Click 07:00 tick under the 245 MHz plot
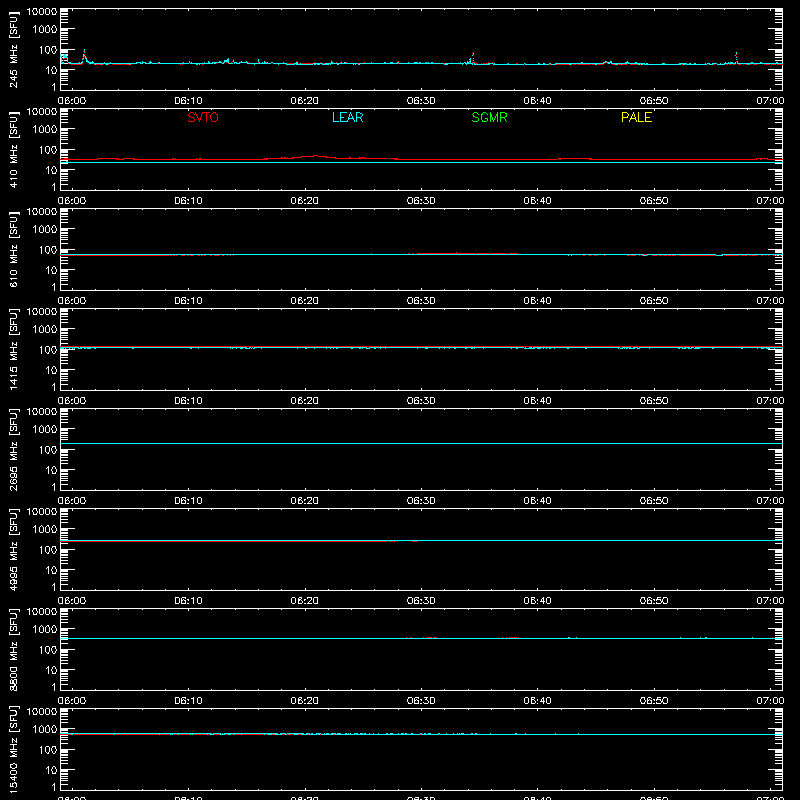Viewport: 800px width, 800px height. 770,101
